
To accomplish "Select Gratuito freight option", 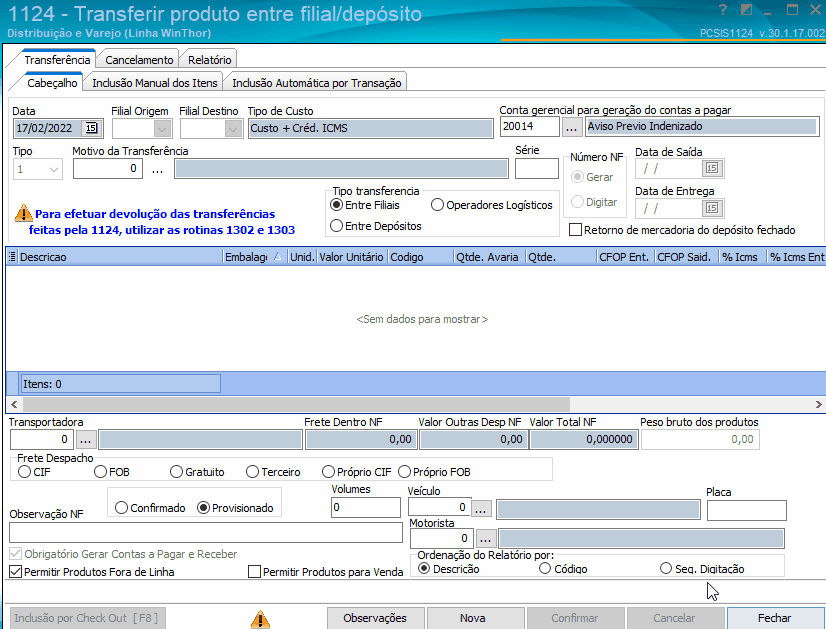I will coord(197,472).
